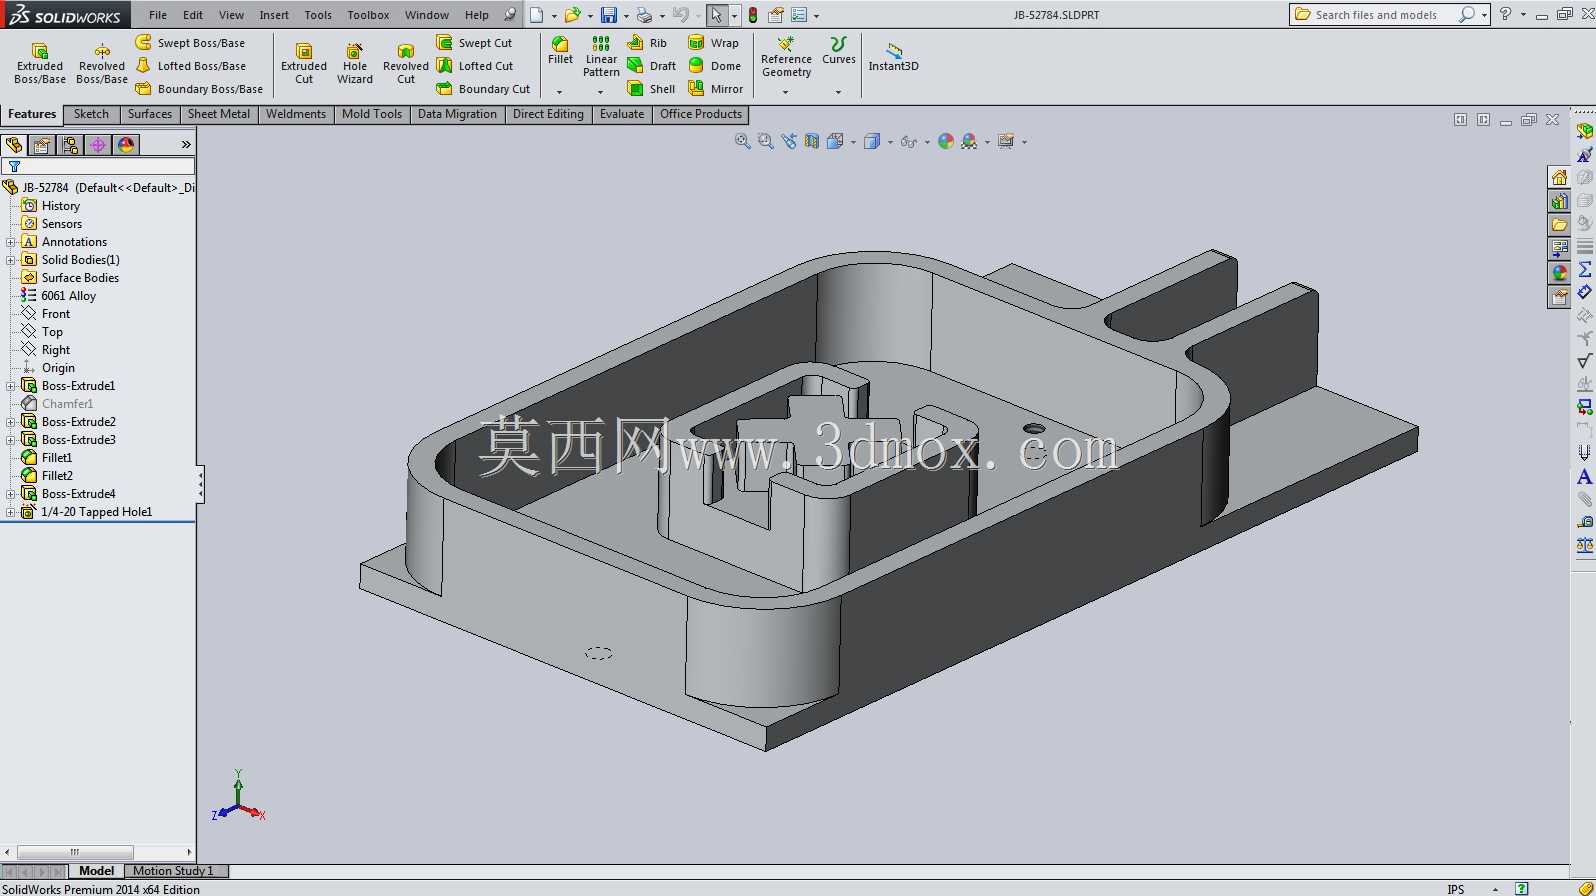1596x896 pixels.
Task: Open the Tools menu
Action: click(x=318, y=15)
